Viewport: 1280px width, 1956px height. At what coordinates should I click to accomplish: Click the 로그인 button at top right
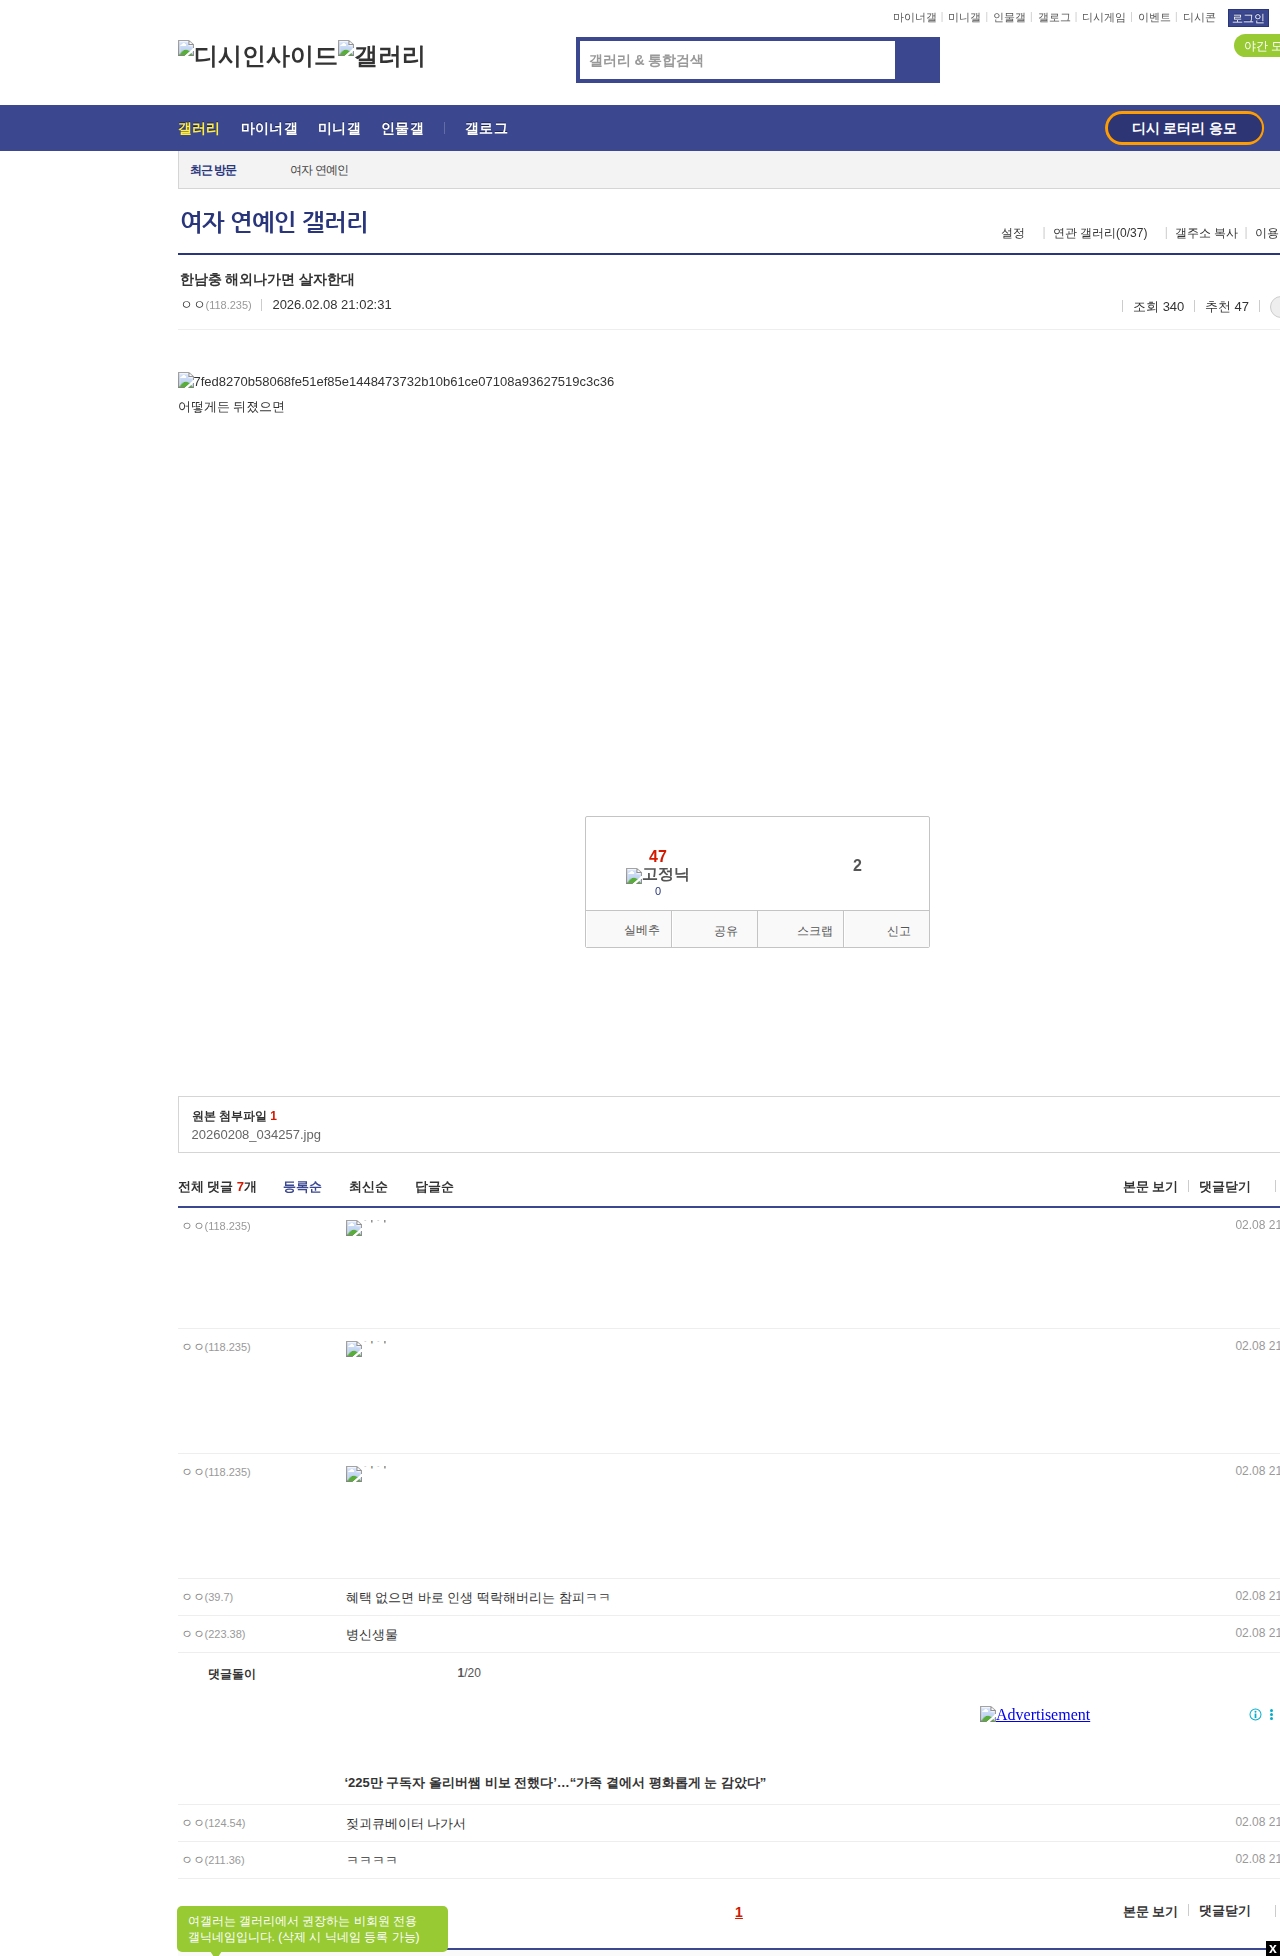[x=1247, y=18]
